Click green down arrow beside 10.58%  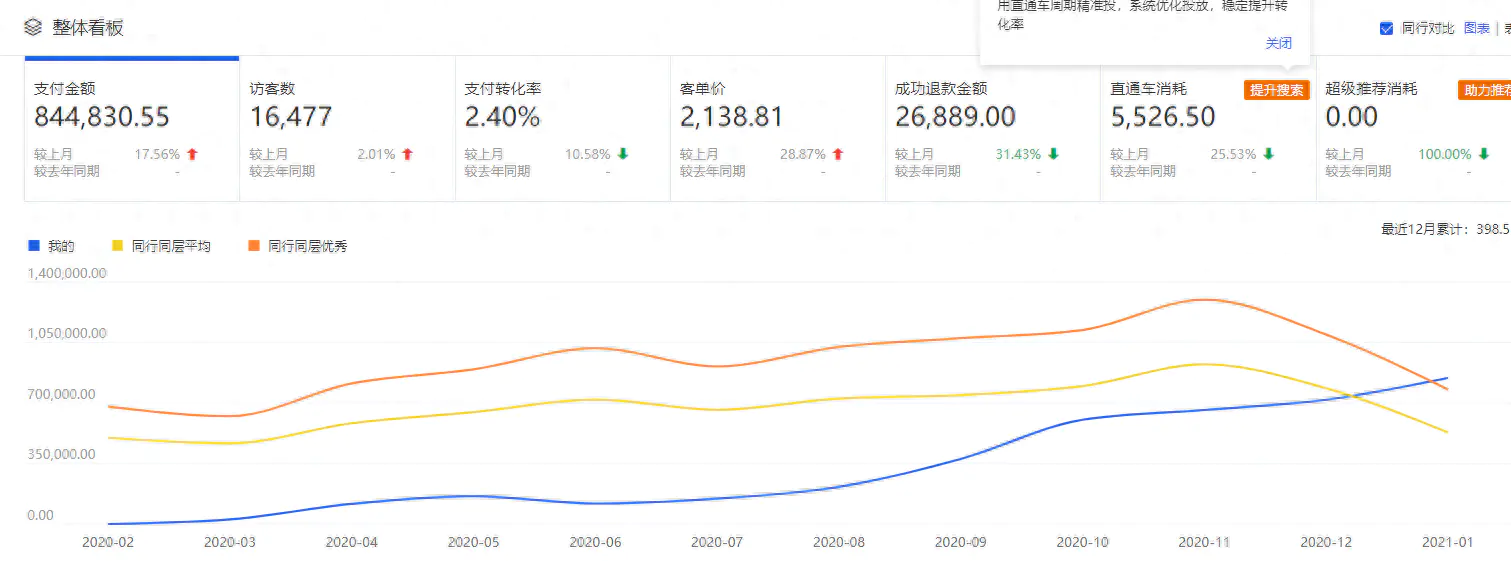(x=622, y=155)
